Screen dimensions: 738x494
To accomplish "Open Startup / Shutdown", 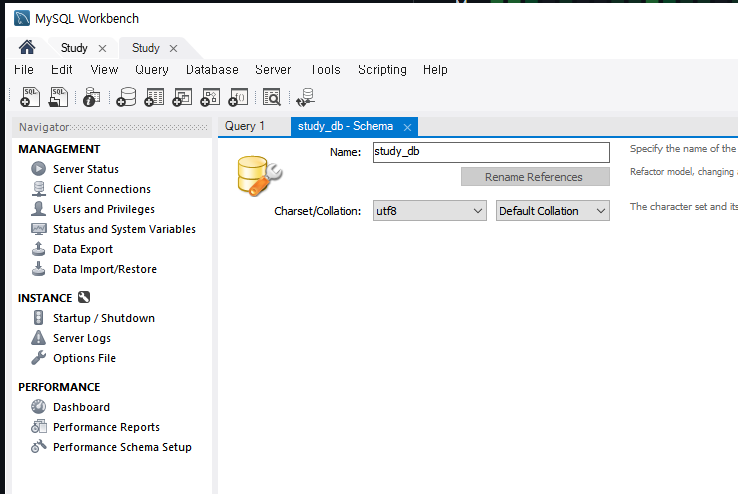I will coord(104,318).
